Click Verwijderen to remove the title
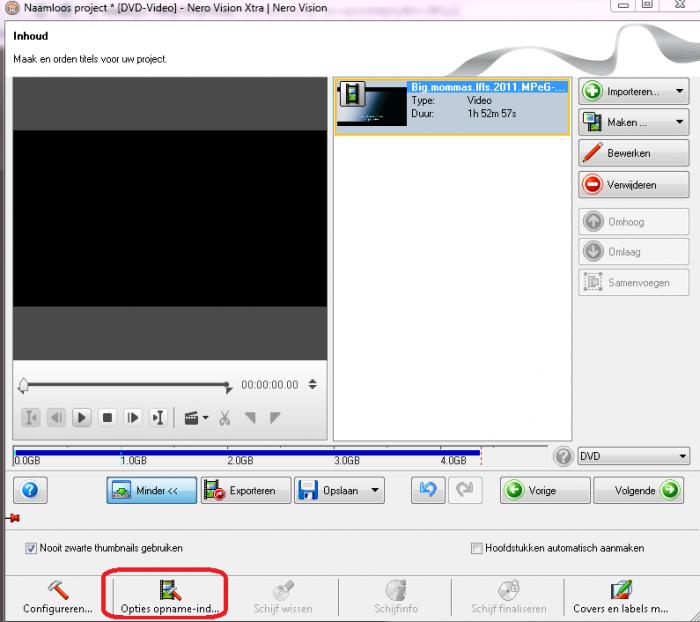Viewport: 700px width, 622px height. 633,184
